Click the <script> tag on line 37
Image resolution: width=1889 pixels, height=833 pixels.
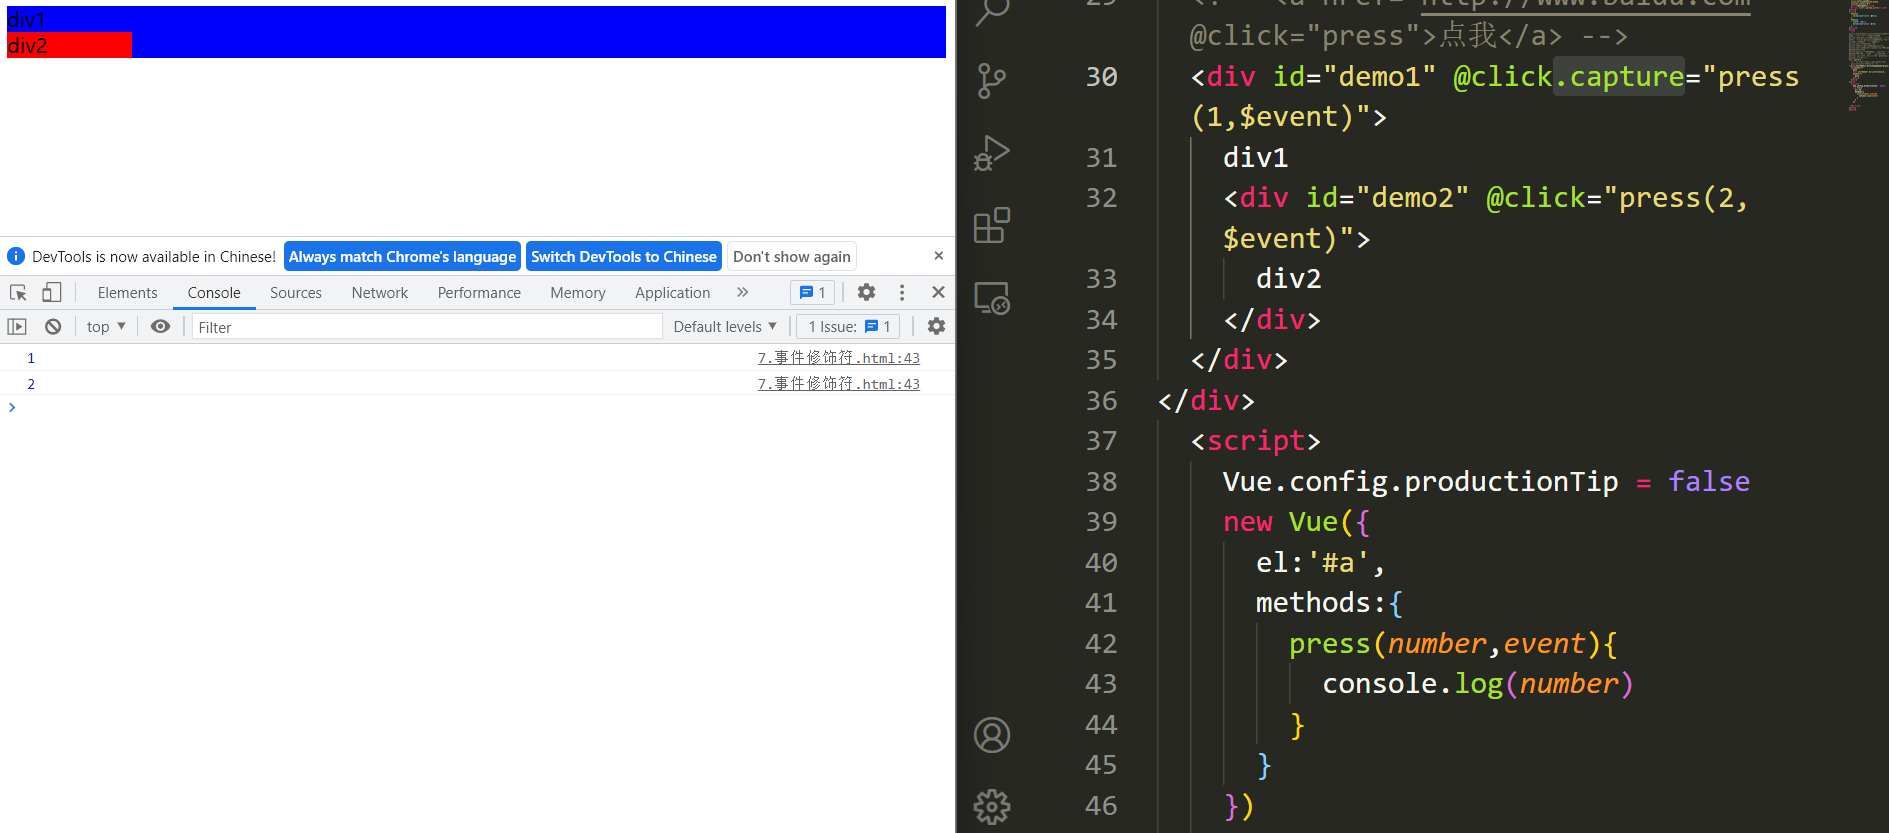[x=1255, y=440]
